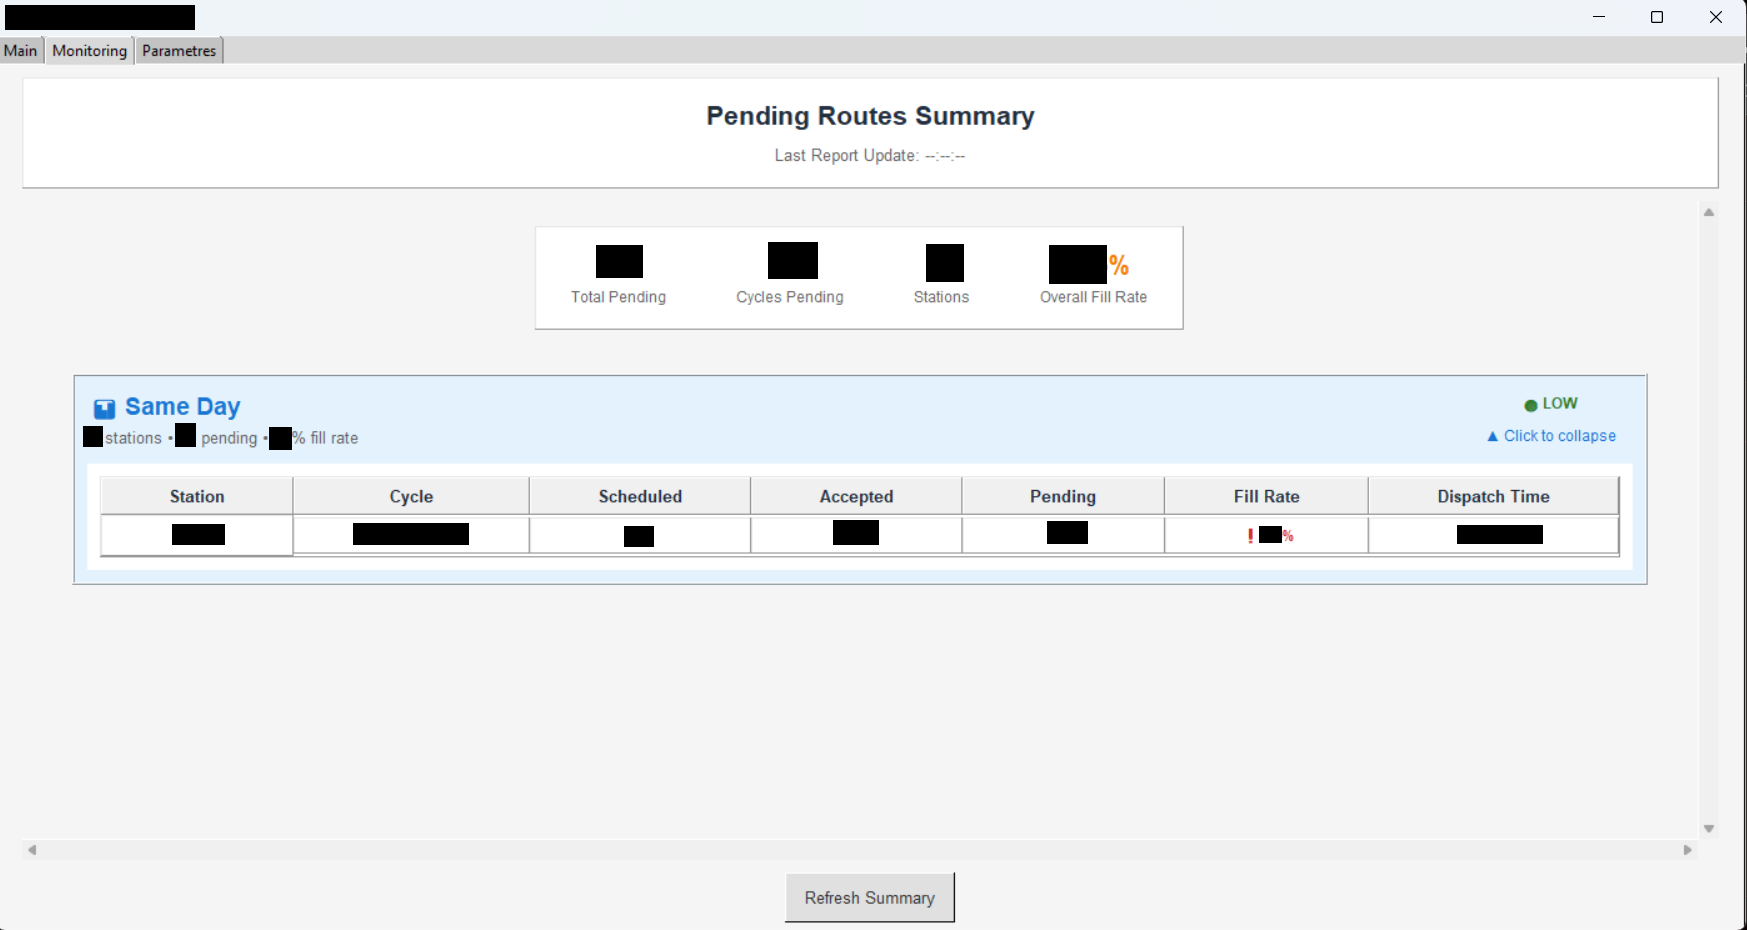Click the Same Day calendar icon
The width and height of the screenshot is (1747, 930).
(x=104, y=408)
